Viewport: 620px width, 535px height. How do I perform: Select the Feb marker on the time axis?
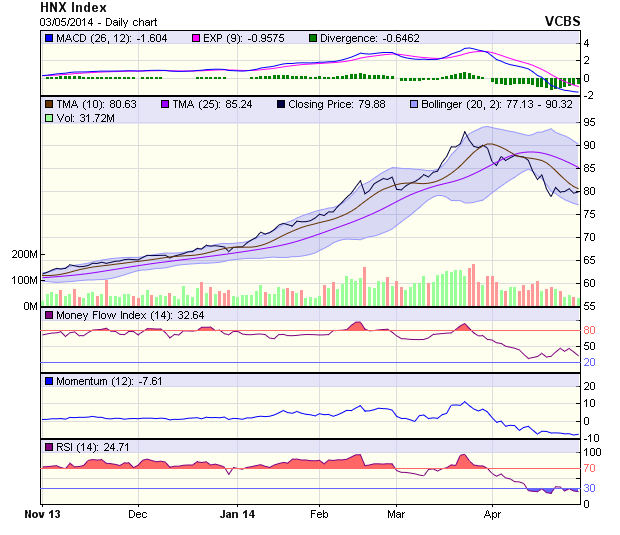click(318, 514)
